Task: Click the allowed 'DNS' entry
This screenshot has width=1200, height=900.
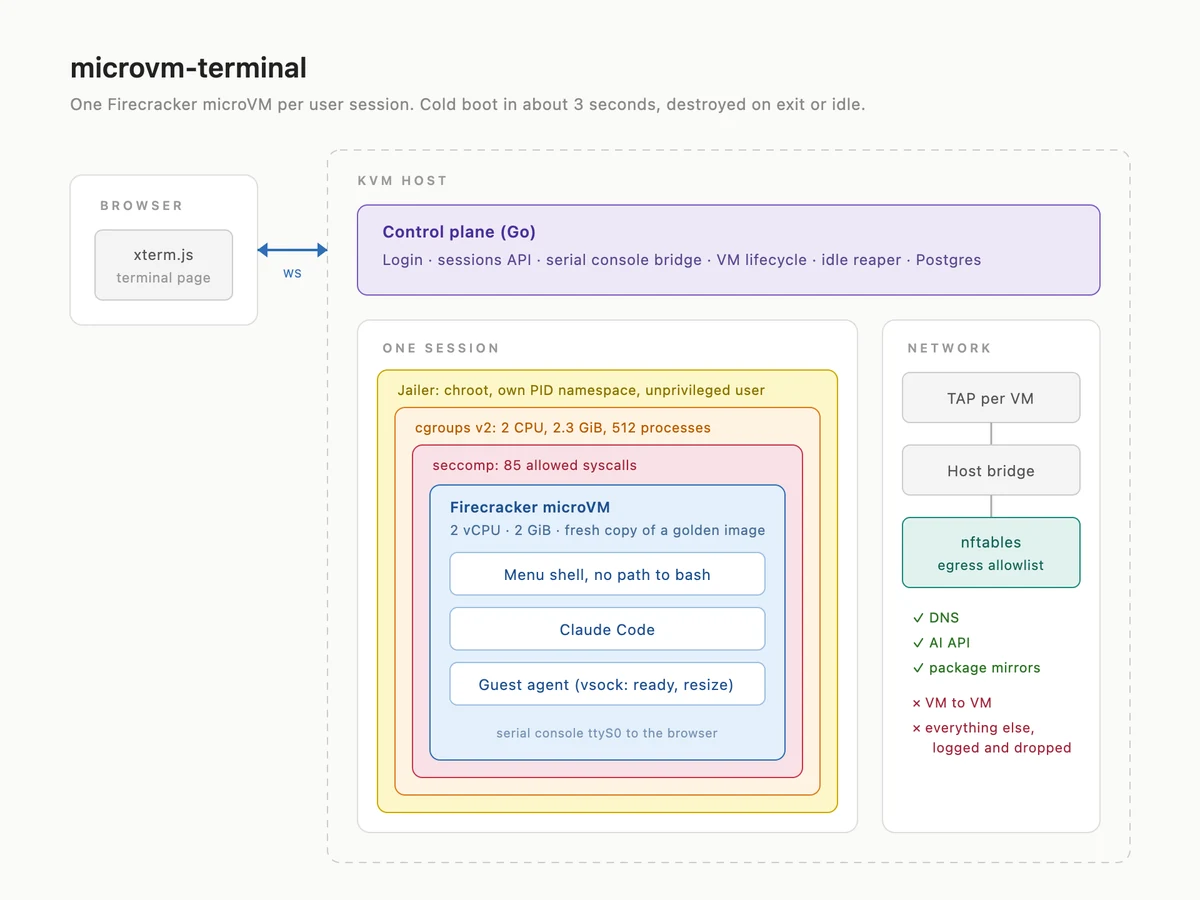Action: coord(936,618)
